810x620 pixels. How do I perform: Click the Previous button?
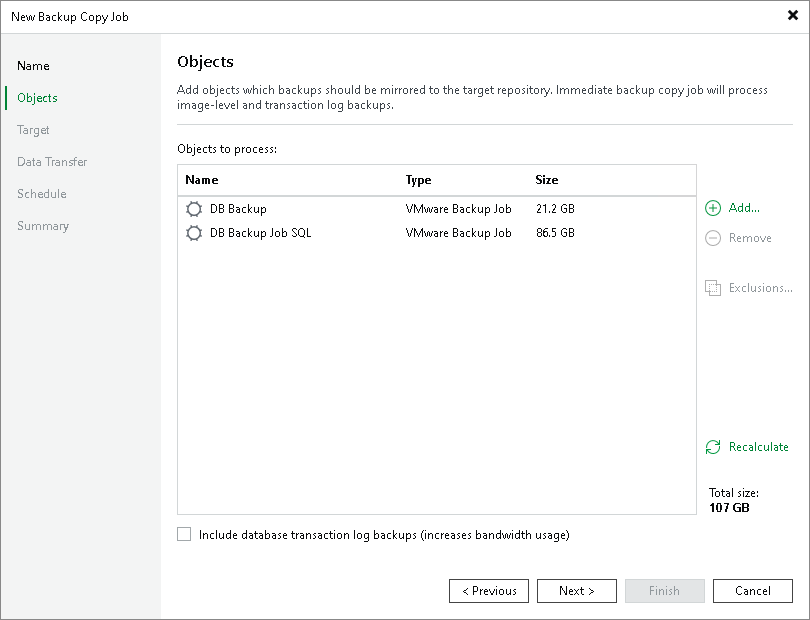[x=489, y=591]
